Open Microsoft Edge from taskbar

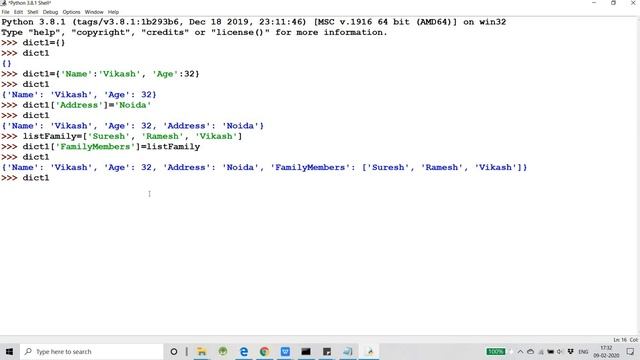coord(244,351)
